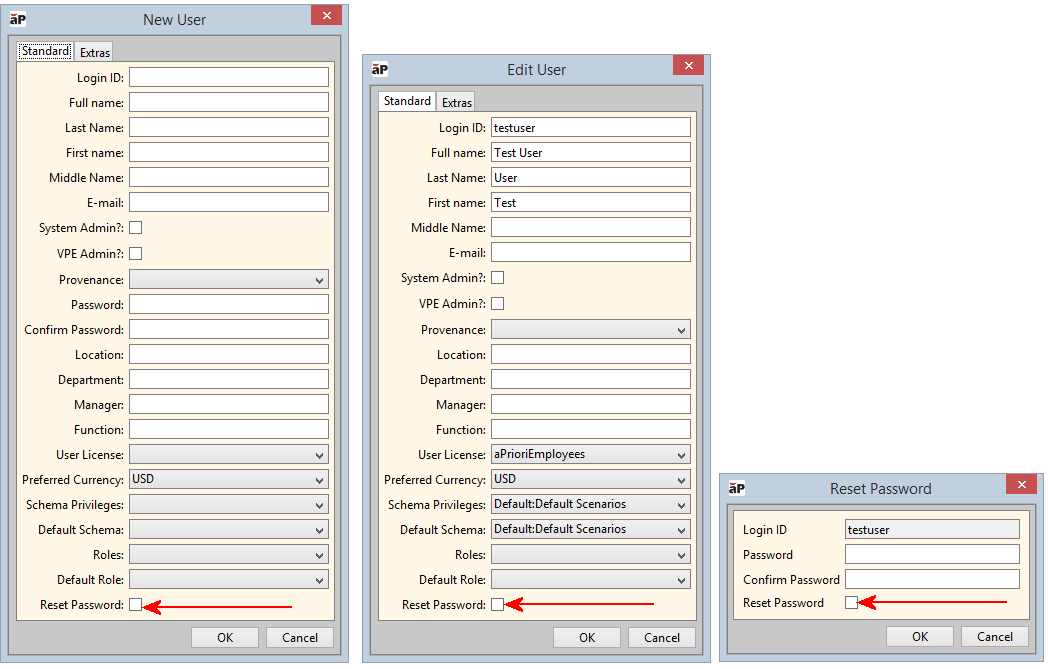The height and width of the screenshot is (669, 1048).
Task: Click Cancel in the Edit User dialog
Action: point(662,637)
